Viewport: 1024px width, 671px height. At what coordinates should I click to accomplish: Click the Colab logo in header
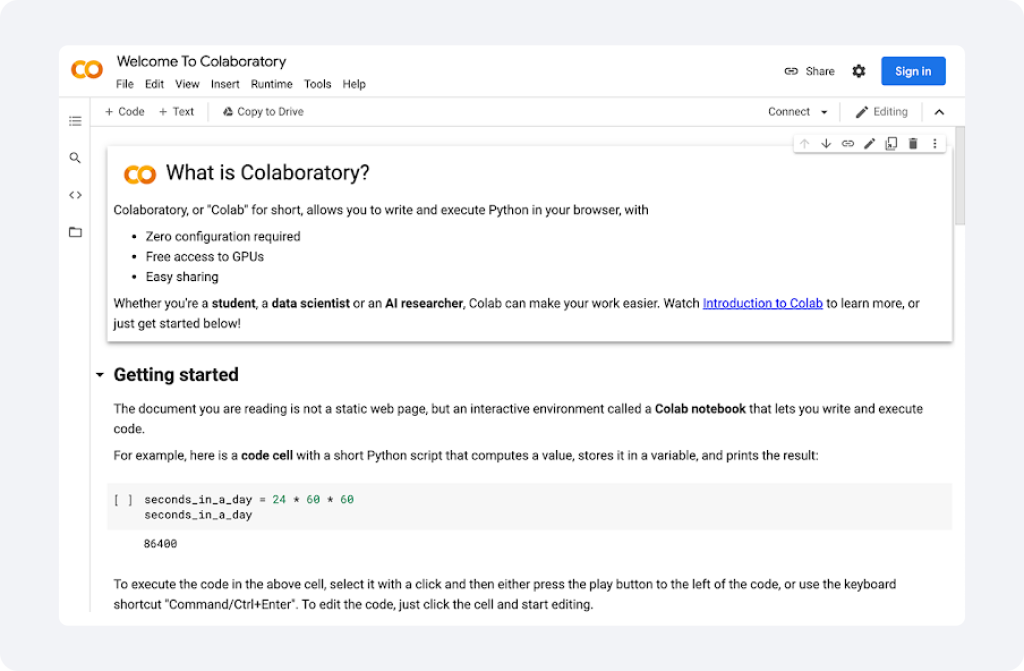click(87, 69)
